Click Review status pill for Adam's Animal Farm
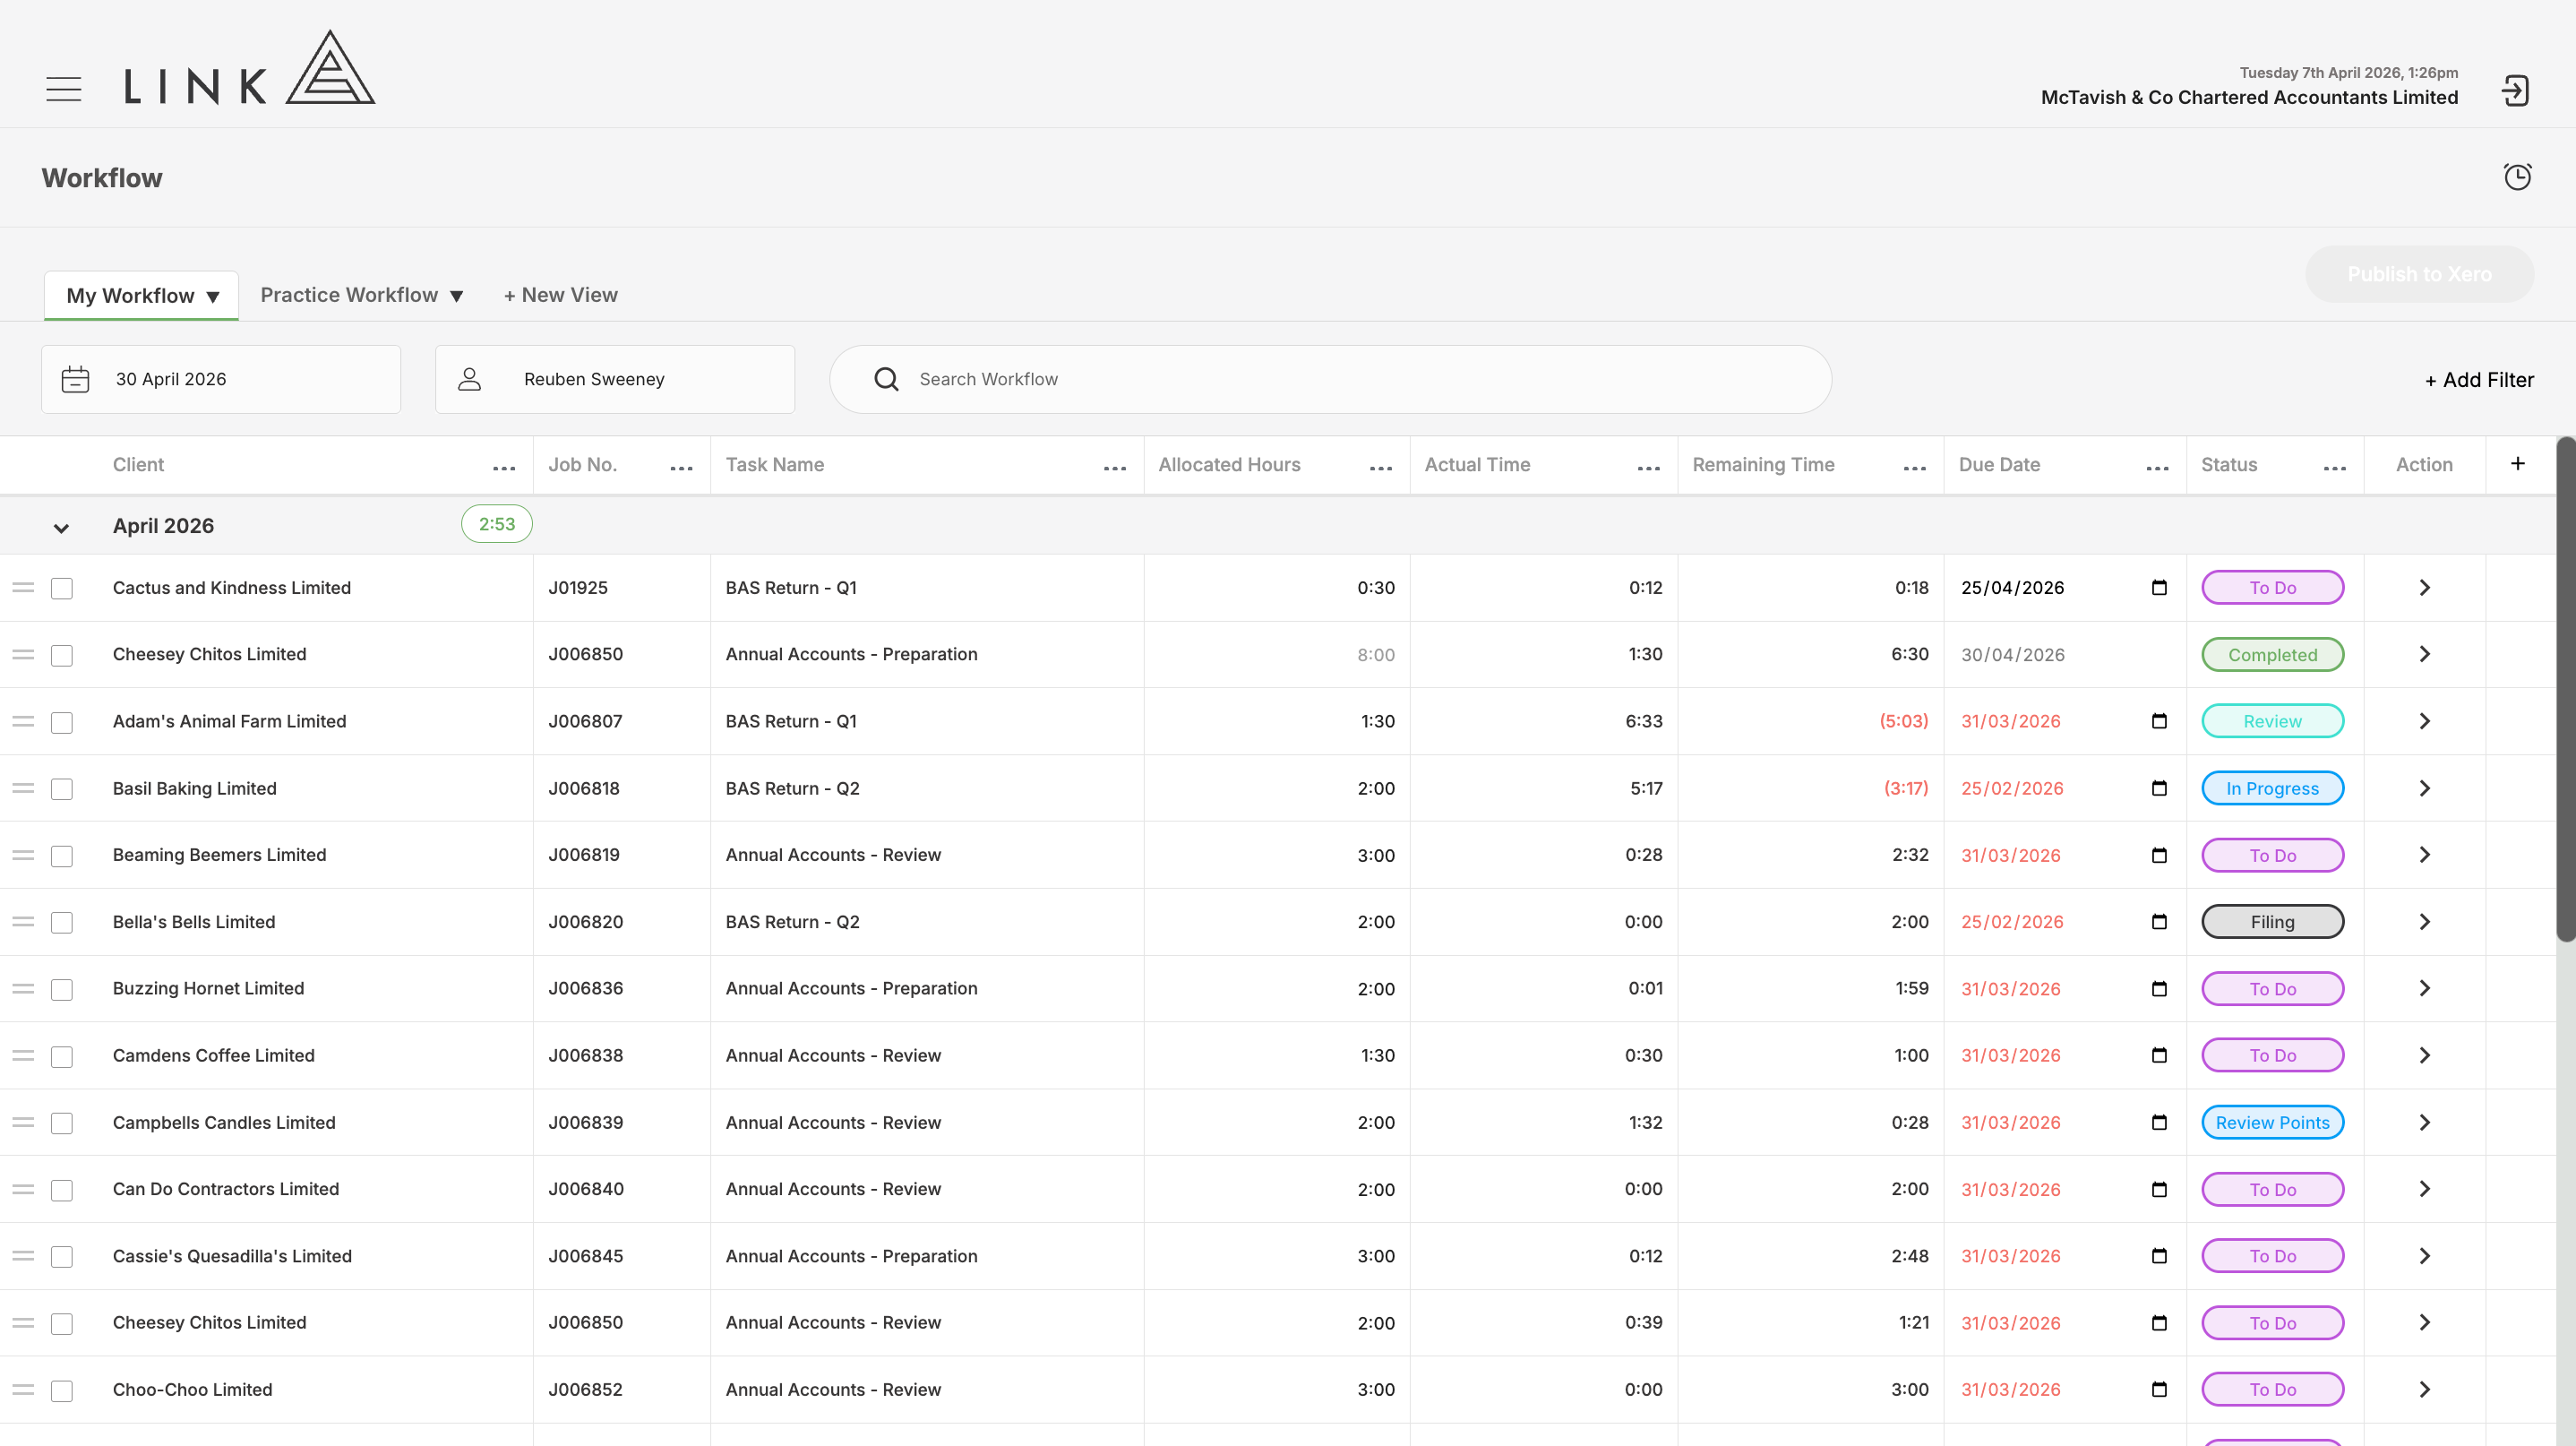Screen dimensions: 2576x1446 pyautogui.click(x=2272, y=721)
